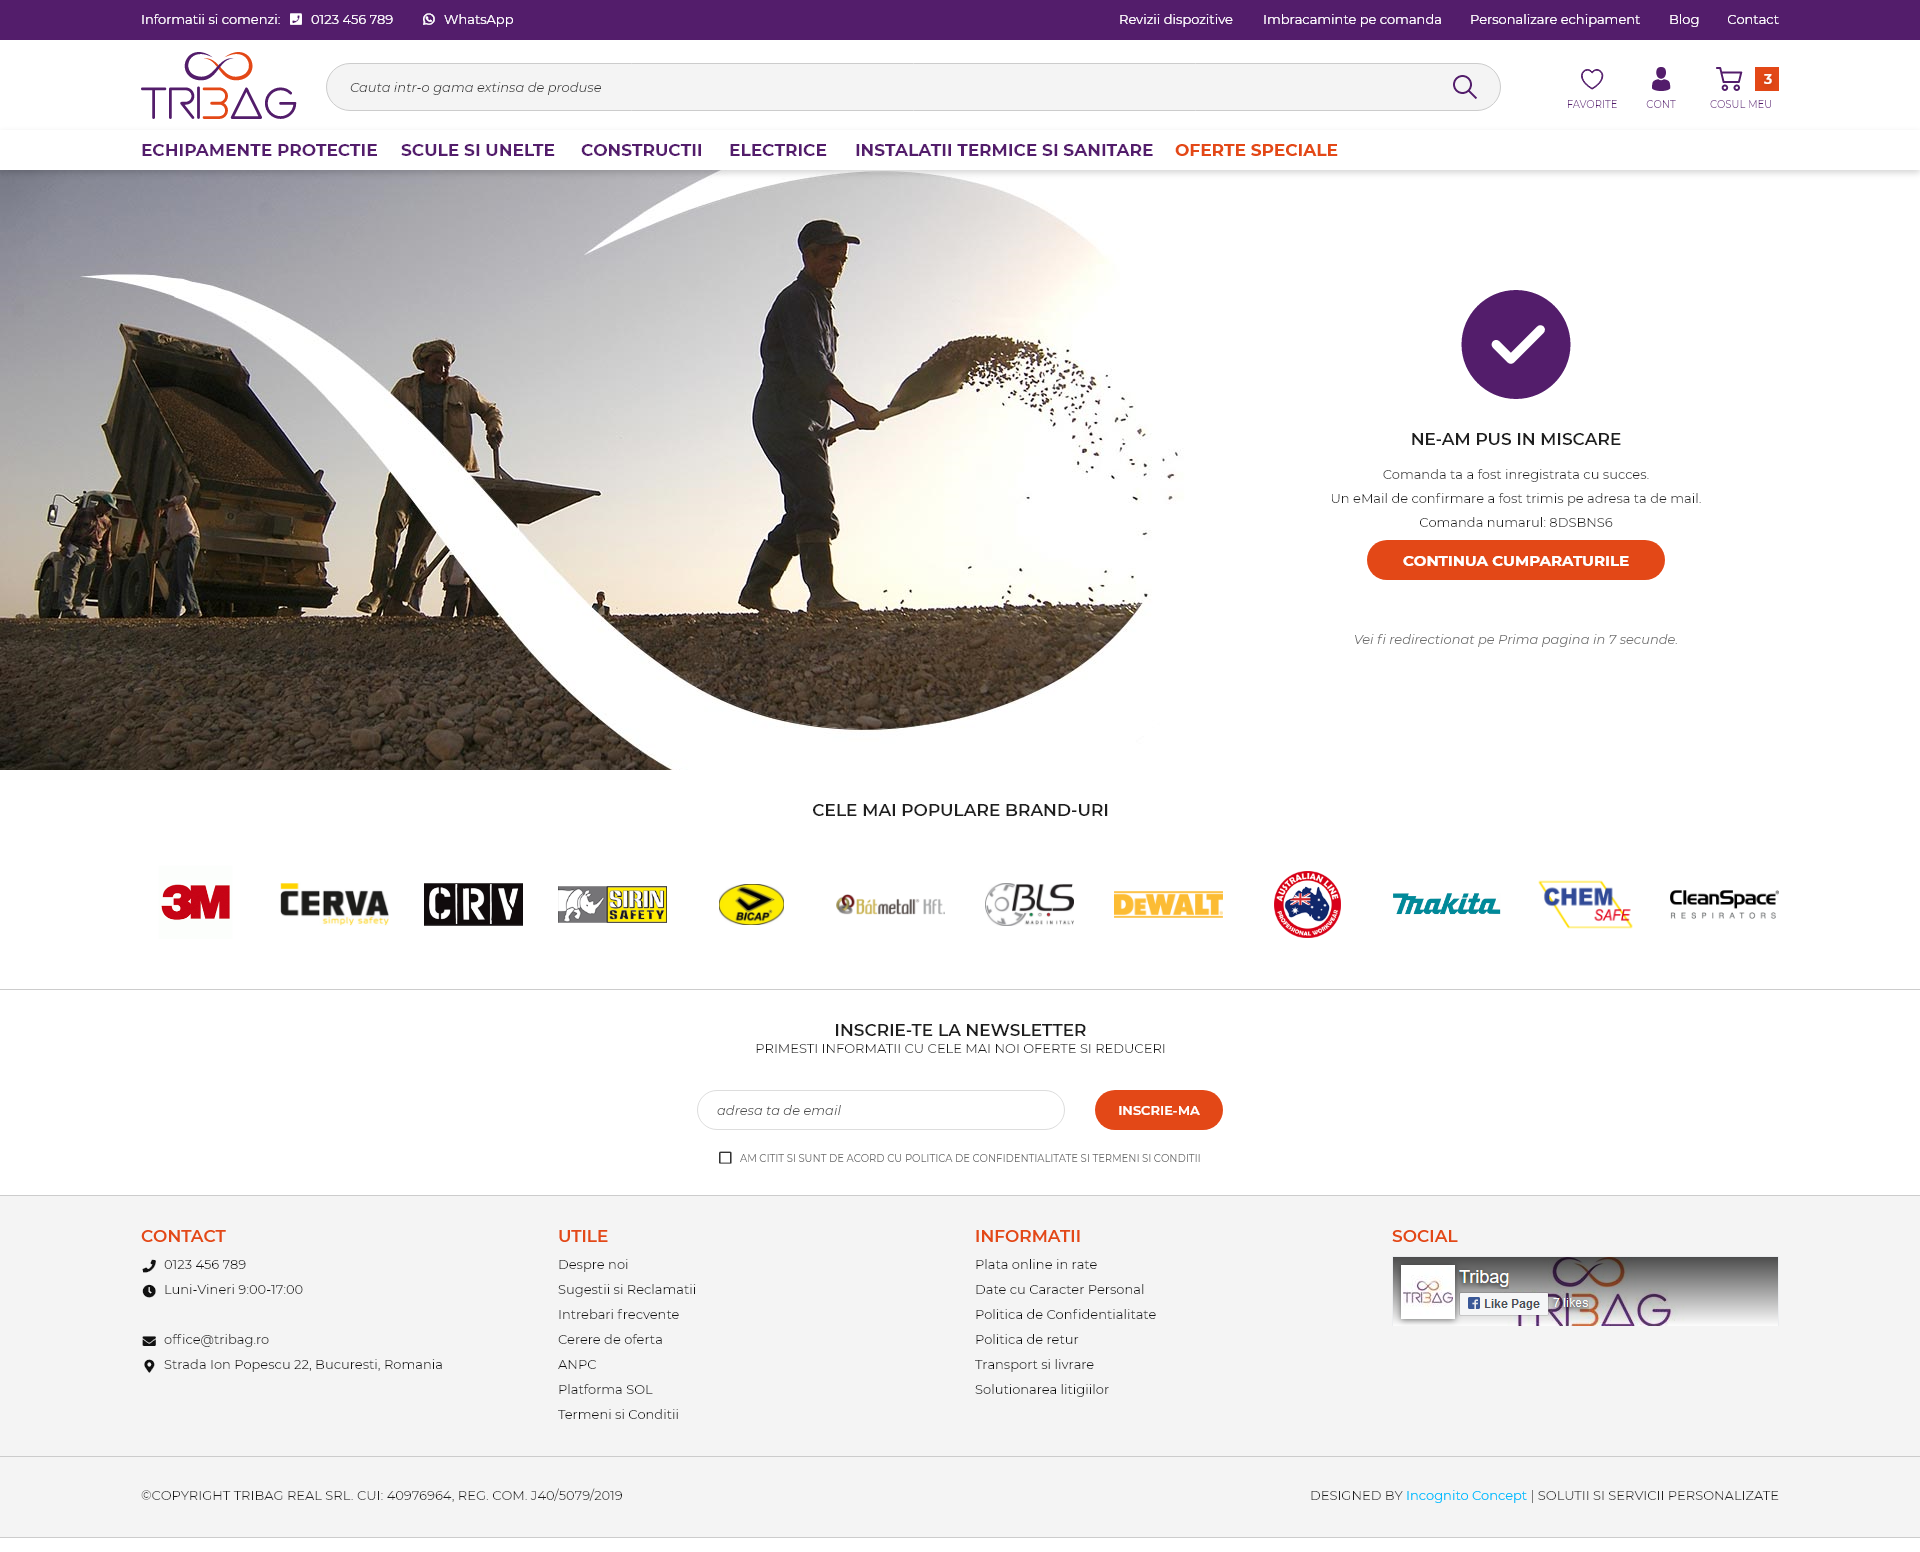
Task: Open the Favorite (heart) icon
Action: coord(1592,78)
